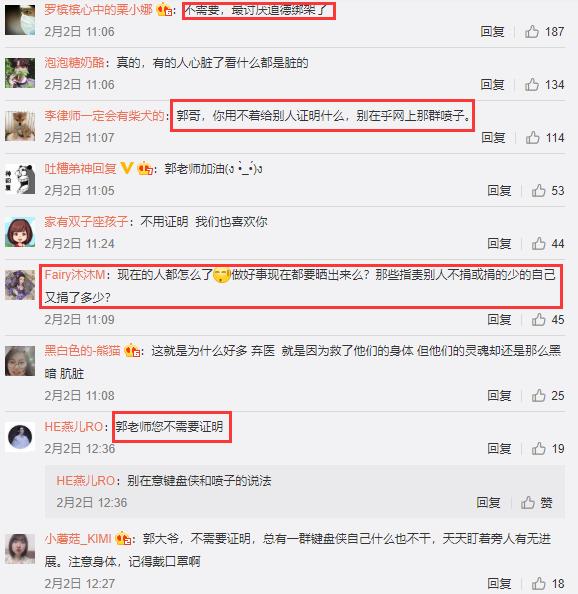Screen dimensions: 578x594
Task: Like 李律师一定会有柴犬的's comment
Action: (x=533, y=138)
